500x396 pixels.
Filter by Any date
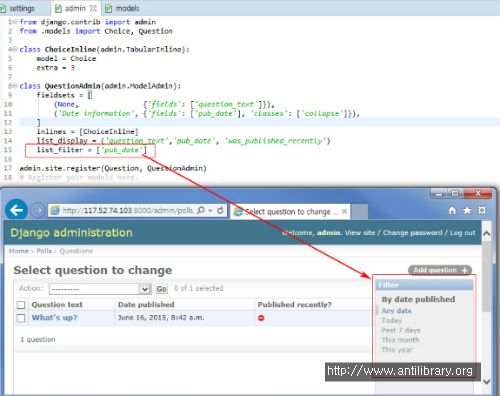(396, 311)
